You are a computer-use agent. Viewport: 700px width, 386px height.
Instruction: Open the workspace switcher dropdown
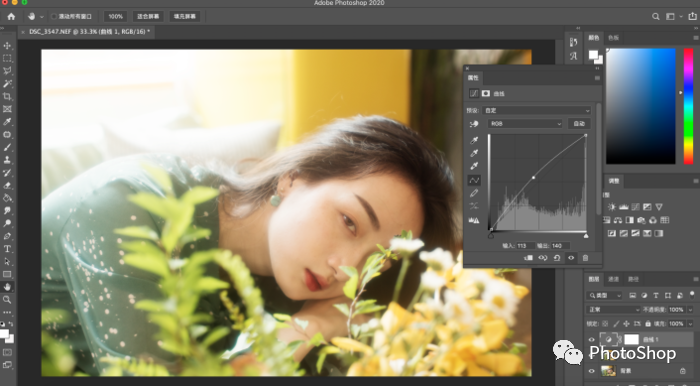pyautogui.click(x=672, y=17)
